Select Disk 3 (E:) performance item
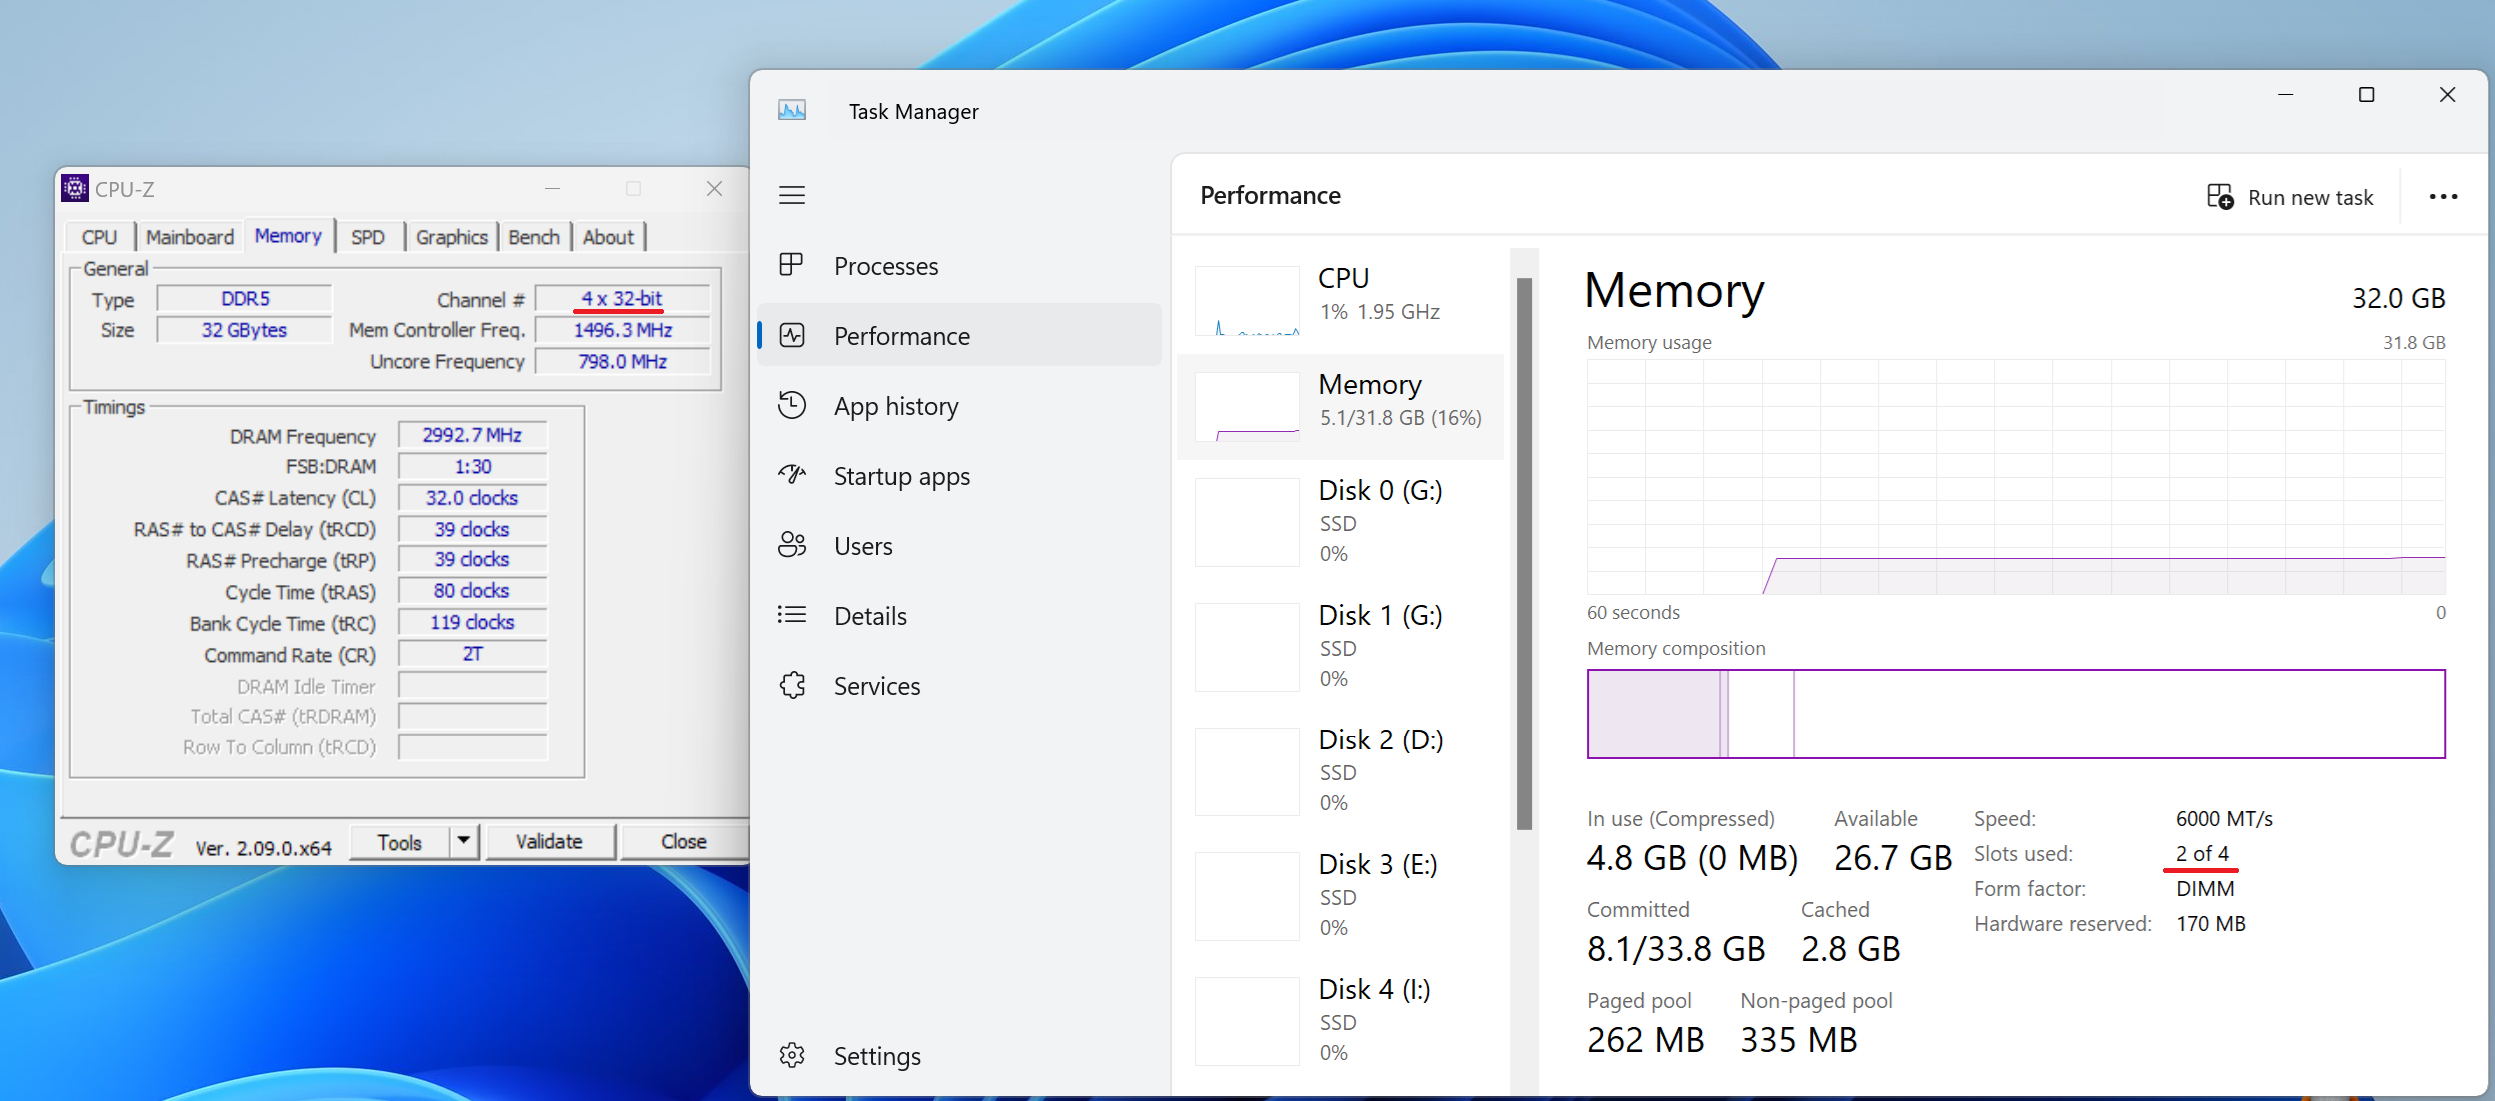The width and height of the screenshot is (2495, 1101). [x=1341, y=896]
